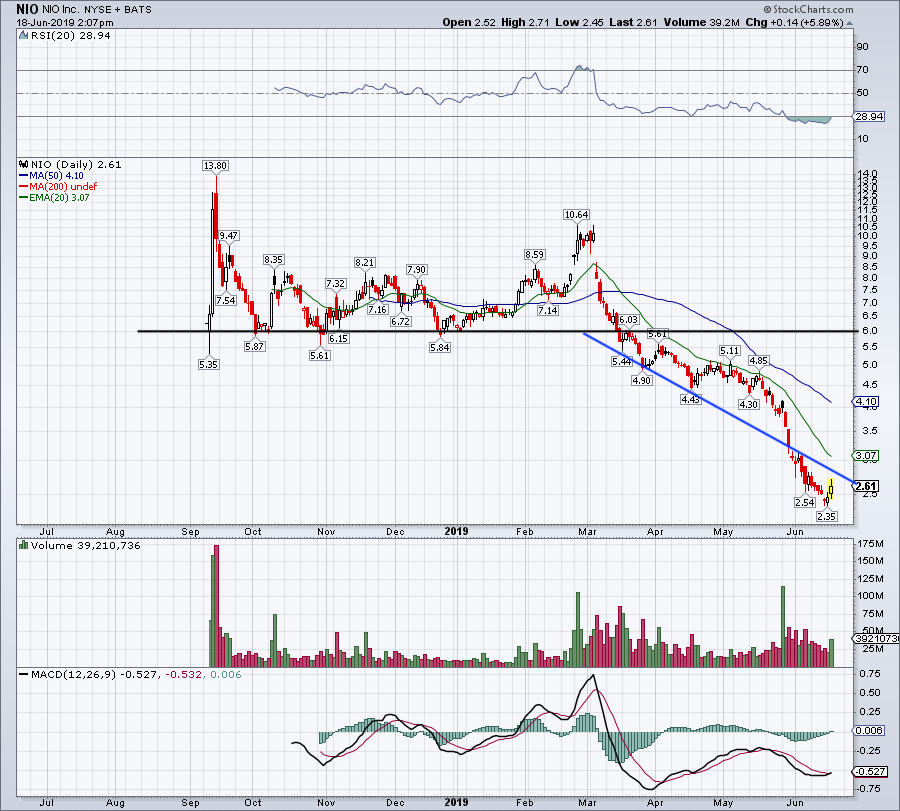Image resolution: width=900 pixels, height=811 pixels.
Task: Click the 5.44 price label
Action: pyautogui.click(x=622, y=362)
